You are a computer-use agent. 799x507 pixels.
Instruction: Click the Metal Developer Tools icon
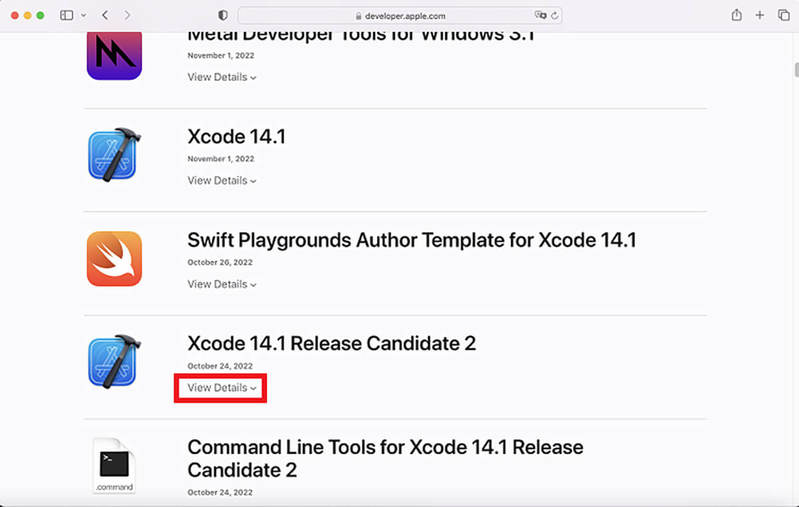tap(114, 56)
